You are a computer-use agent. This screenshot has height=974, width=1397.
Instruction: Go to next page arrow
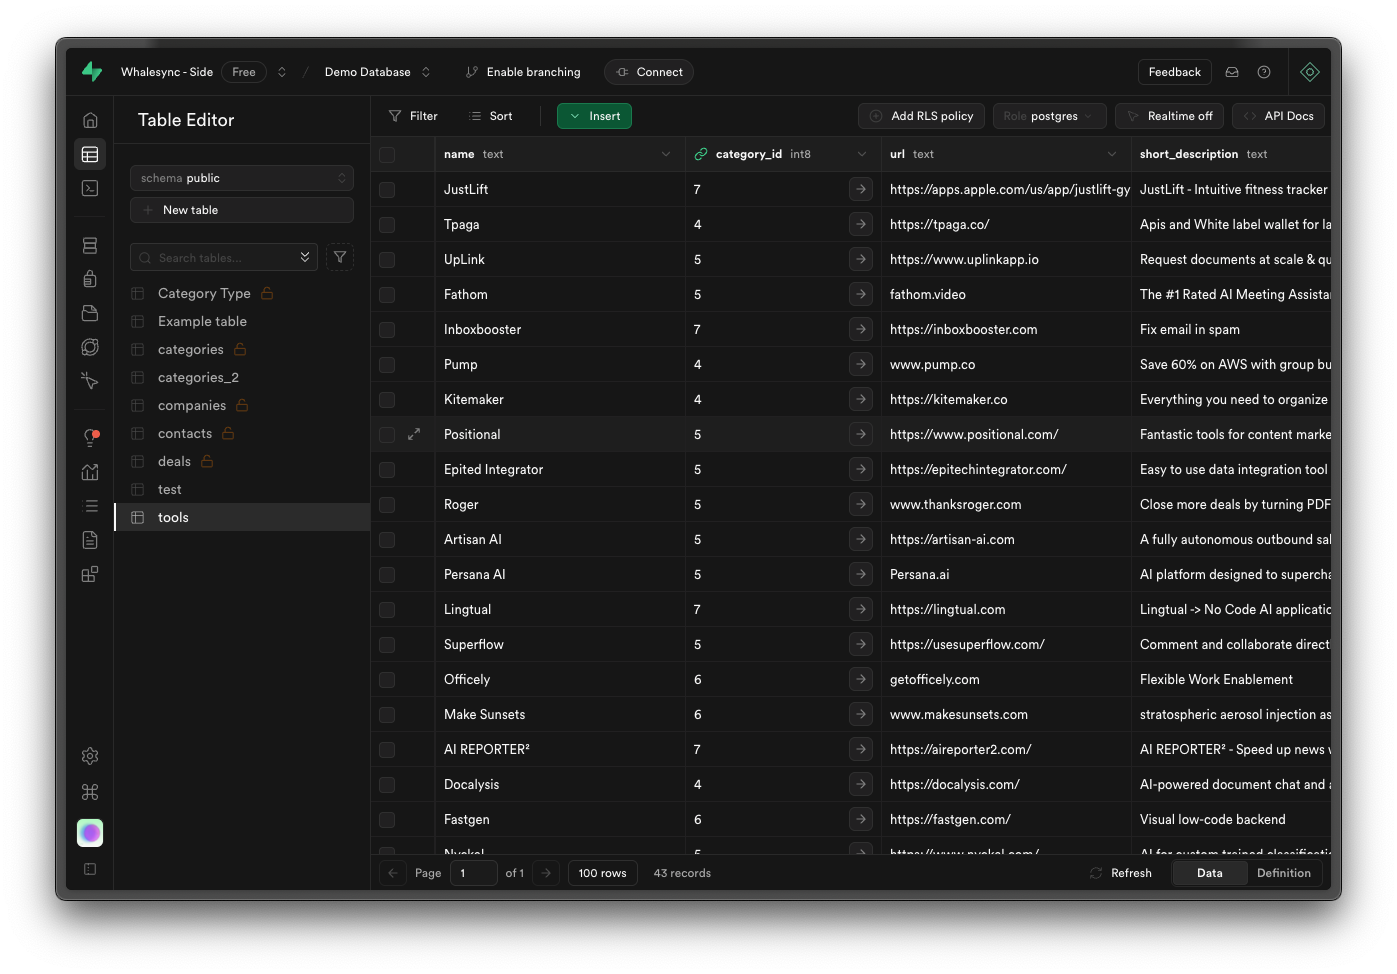click(546, 873)
